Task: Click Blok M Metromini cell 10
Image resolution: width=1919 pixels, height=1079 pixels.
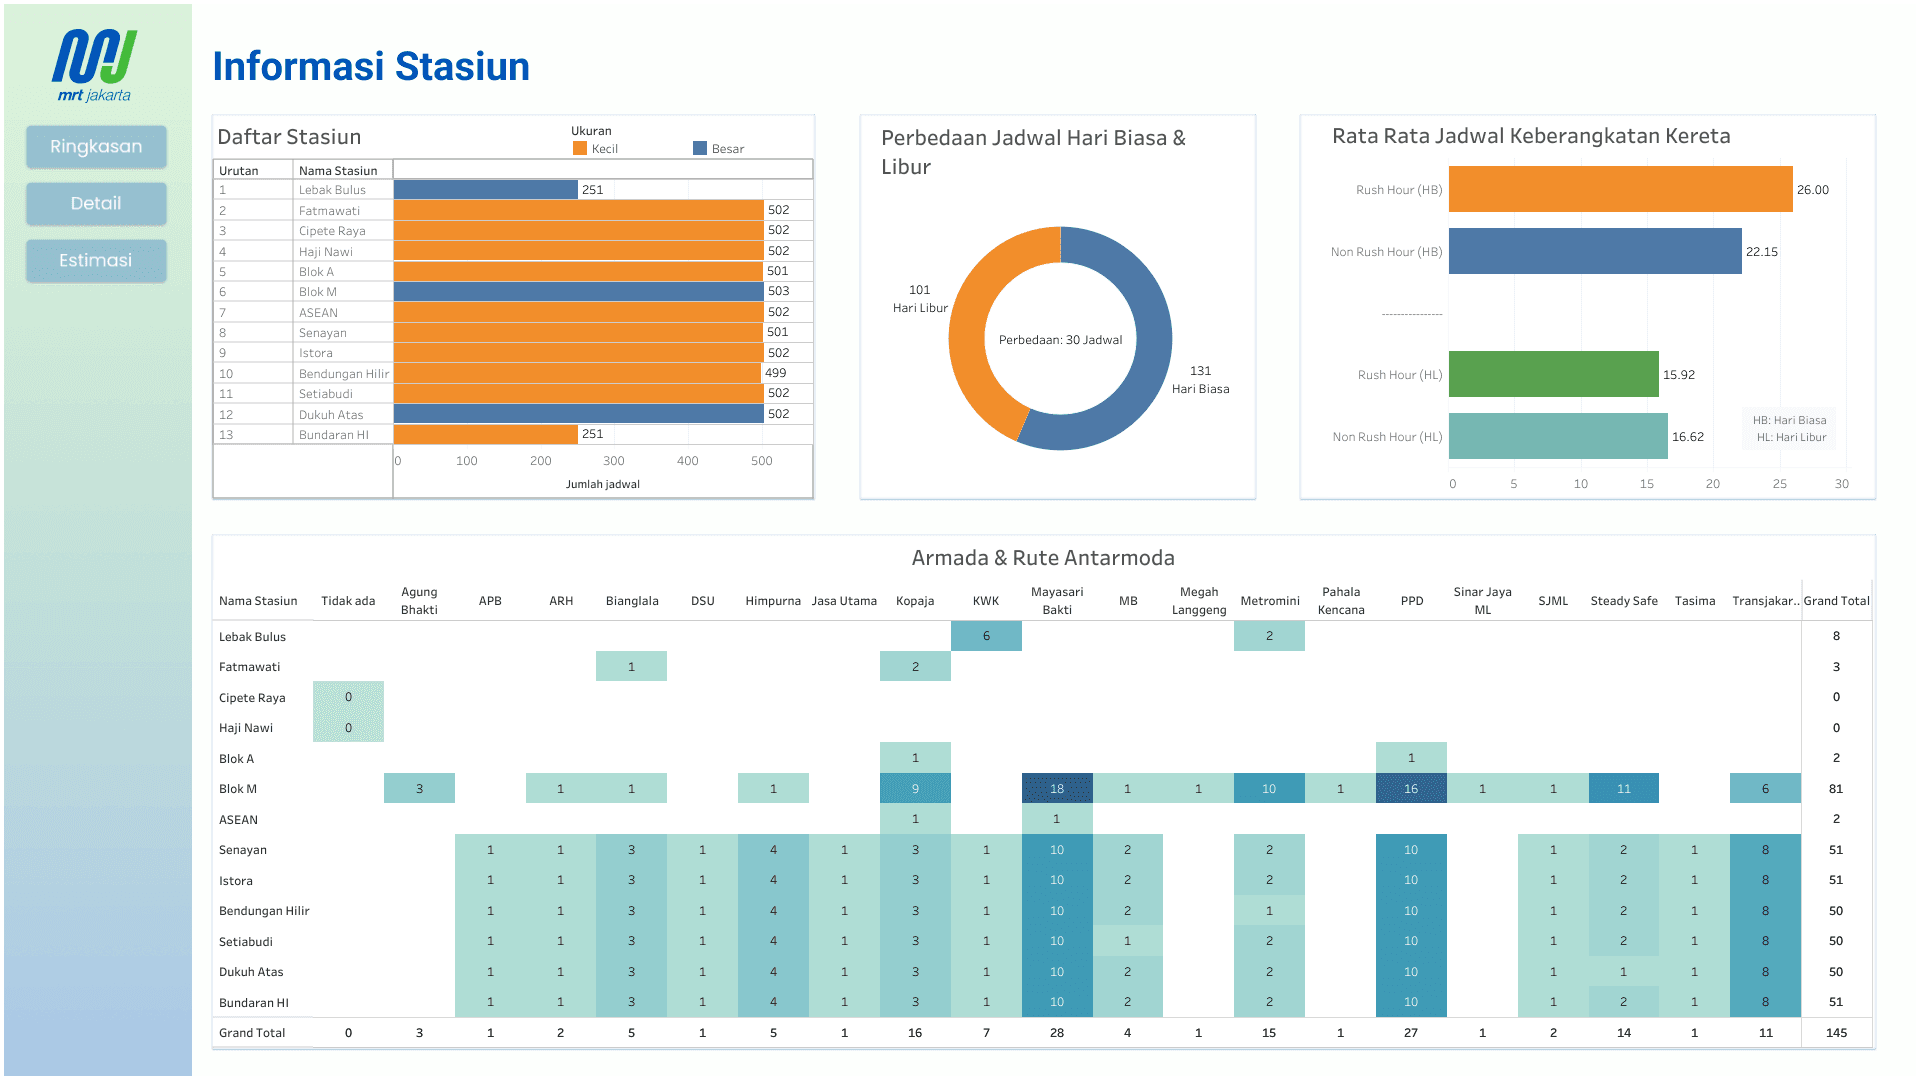Action: (1269, 789)
